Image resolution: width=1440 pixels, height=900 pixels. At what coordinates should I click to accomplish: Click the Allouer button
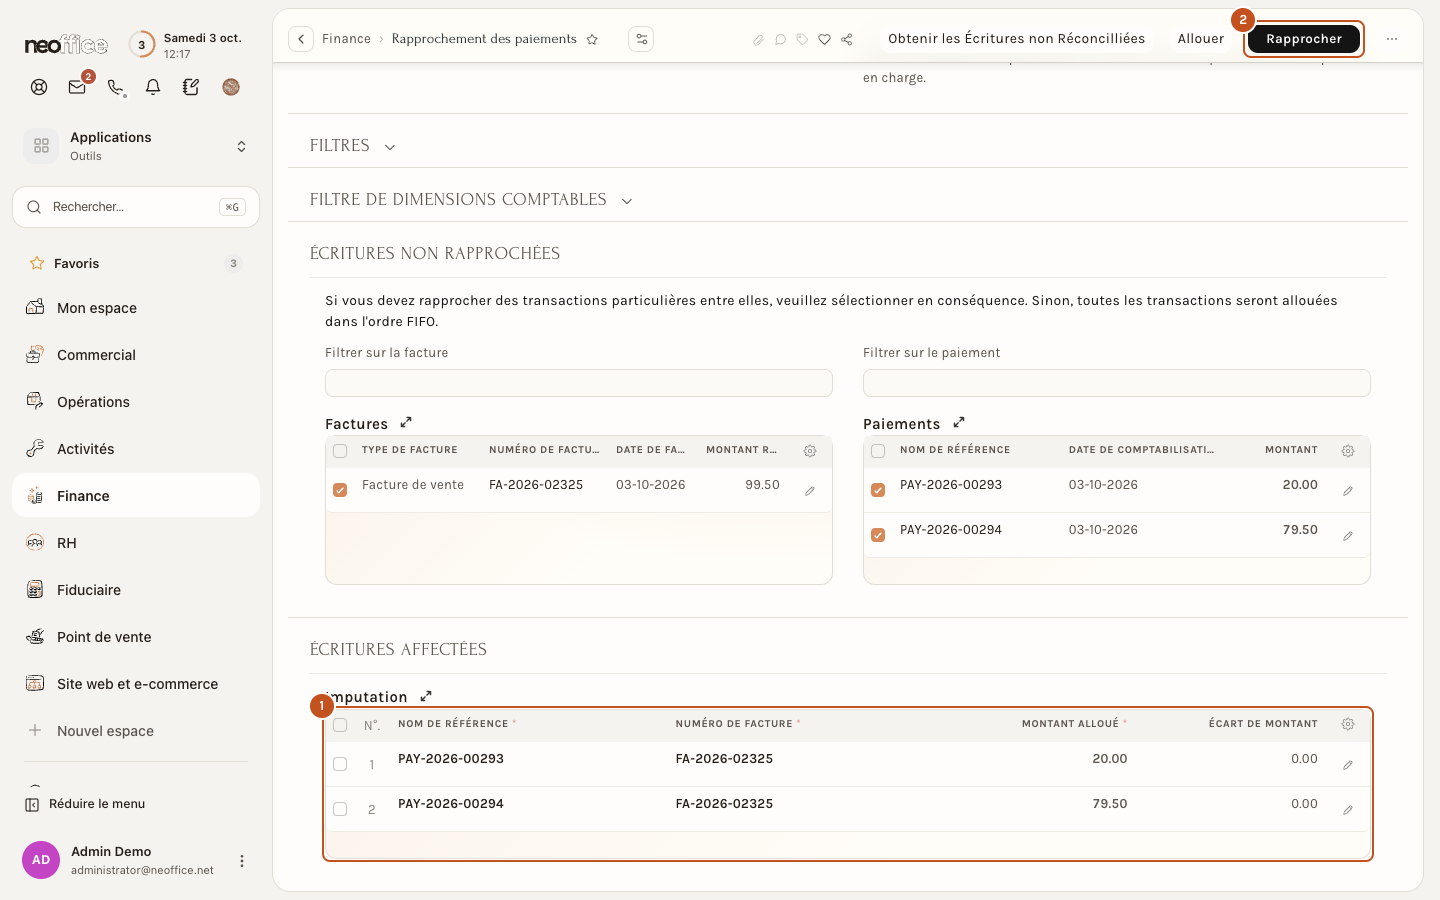(x=1200, y=39)
